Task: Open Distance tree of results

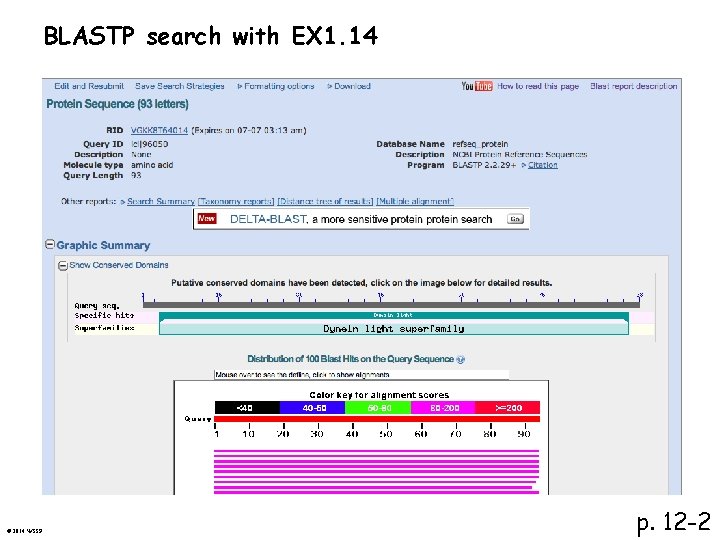Action: tap(326, 201)
